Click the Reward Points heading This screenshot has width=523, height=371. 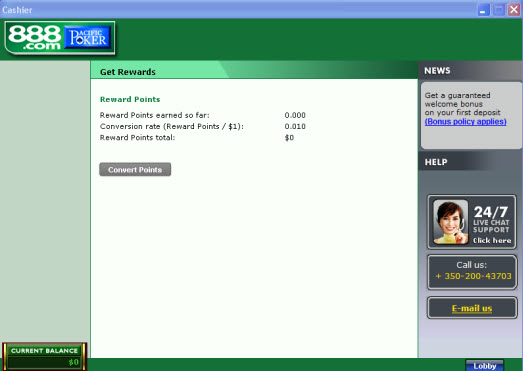point(130,99)
